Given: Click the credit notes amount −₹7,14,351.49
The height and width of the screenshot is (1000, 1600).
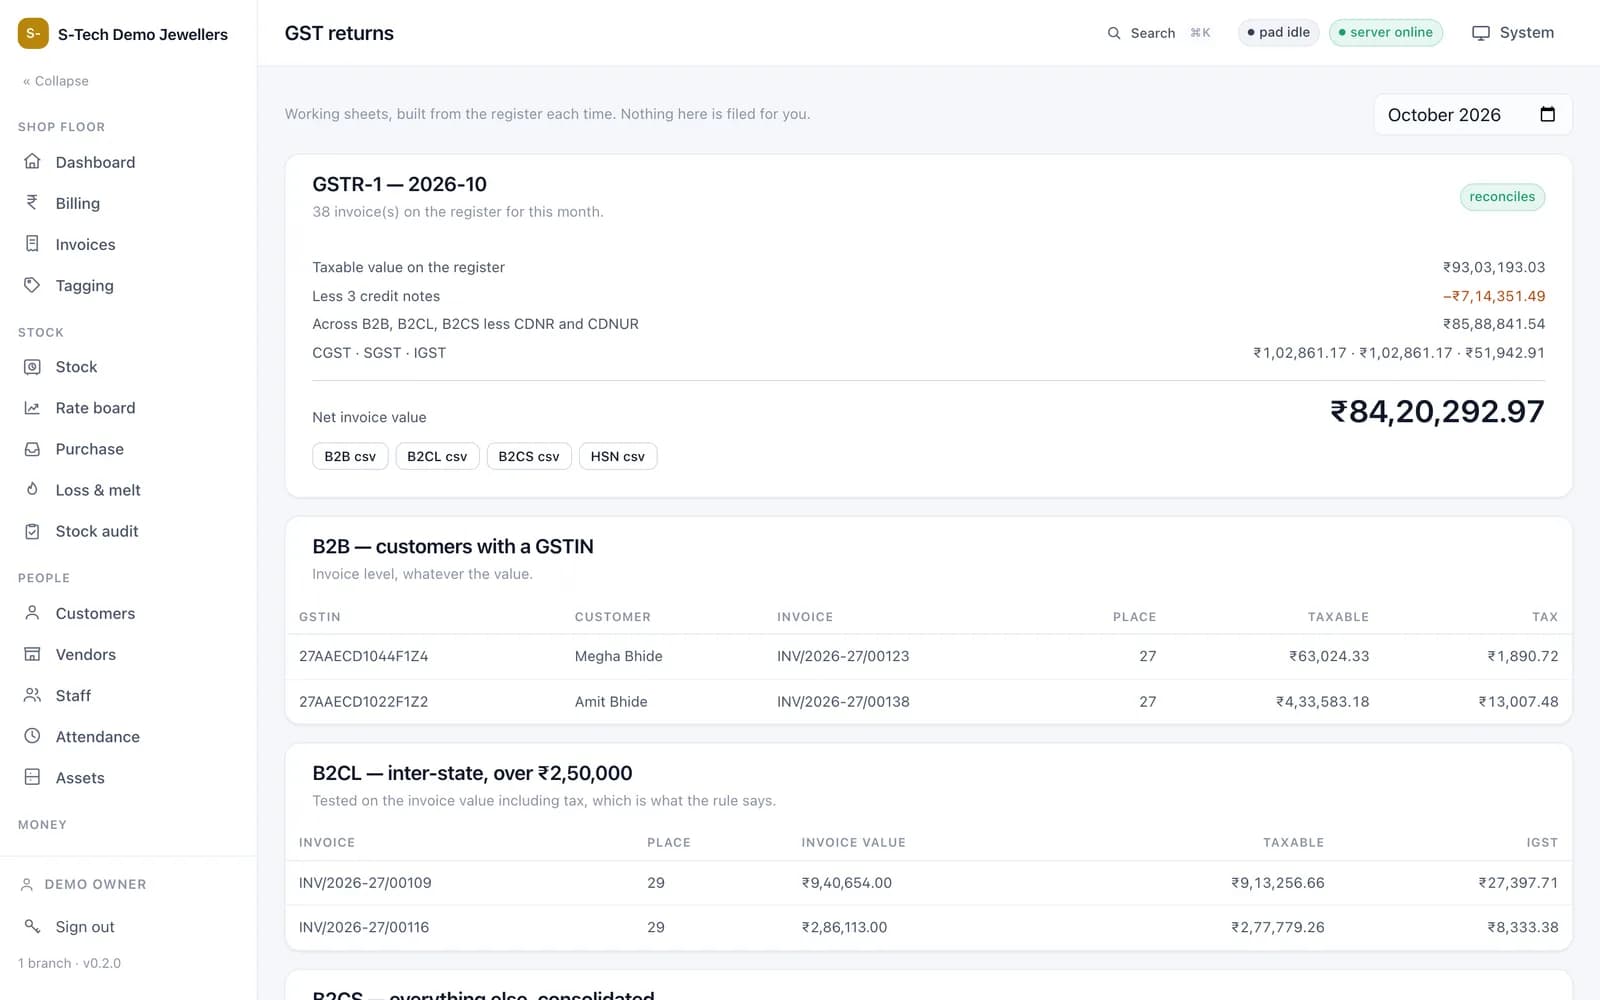Looking at the screenshot, I should point(1494,296).
